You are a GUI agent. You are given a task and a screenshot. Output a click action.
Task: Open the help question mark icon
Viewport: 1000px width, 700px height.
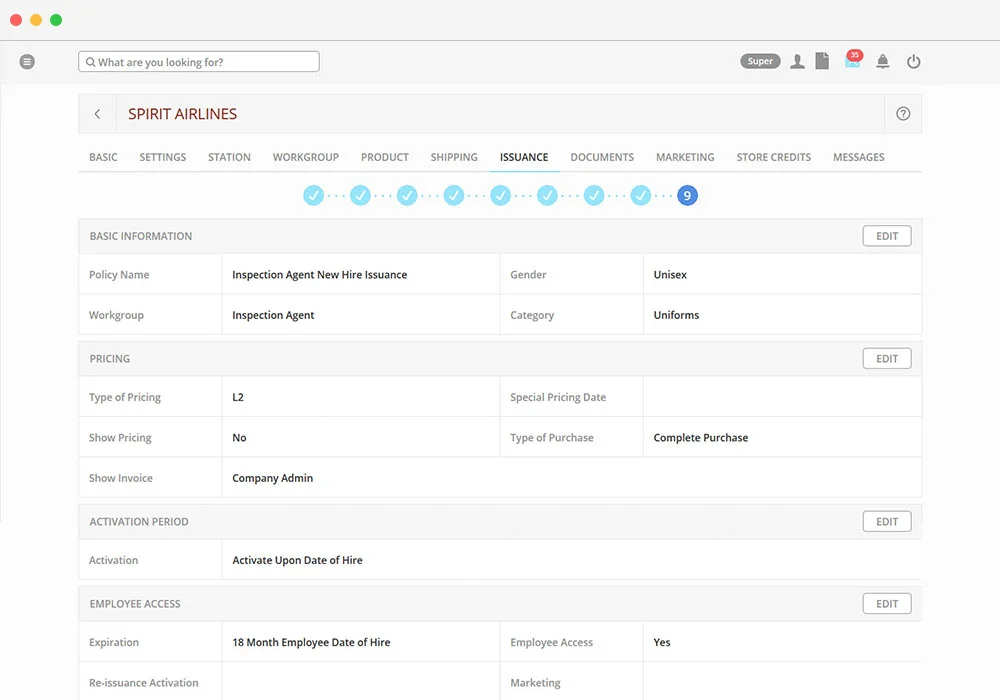click(x=903, y=113)
